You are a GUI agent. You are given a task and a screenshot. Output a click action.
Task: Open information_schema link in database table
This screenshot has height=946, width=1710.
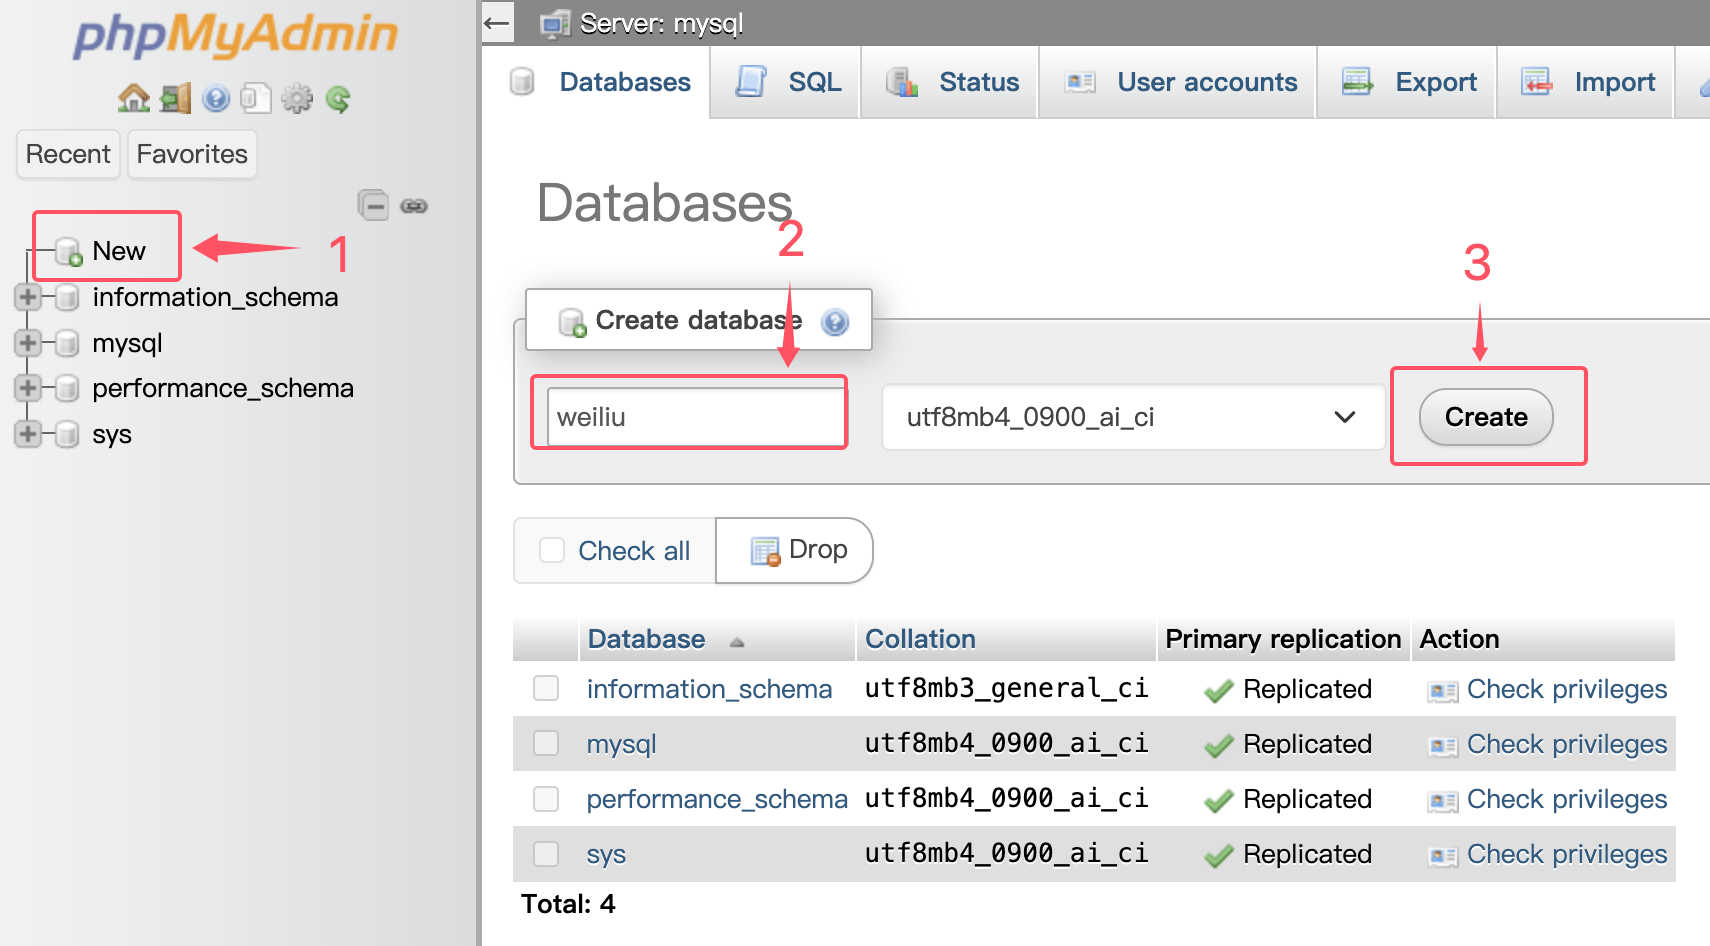(709, 689)
